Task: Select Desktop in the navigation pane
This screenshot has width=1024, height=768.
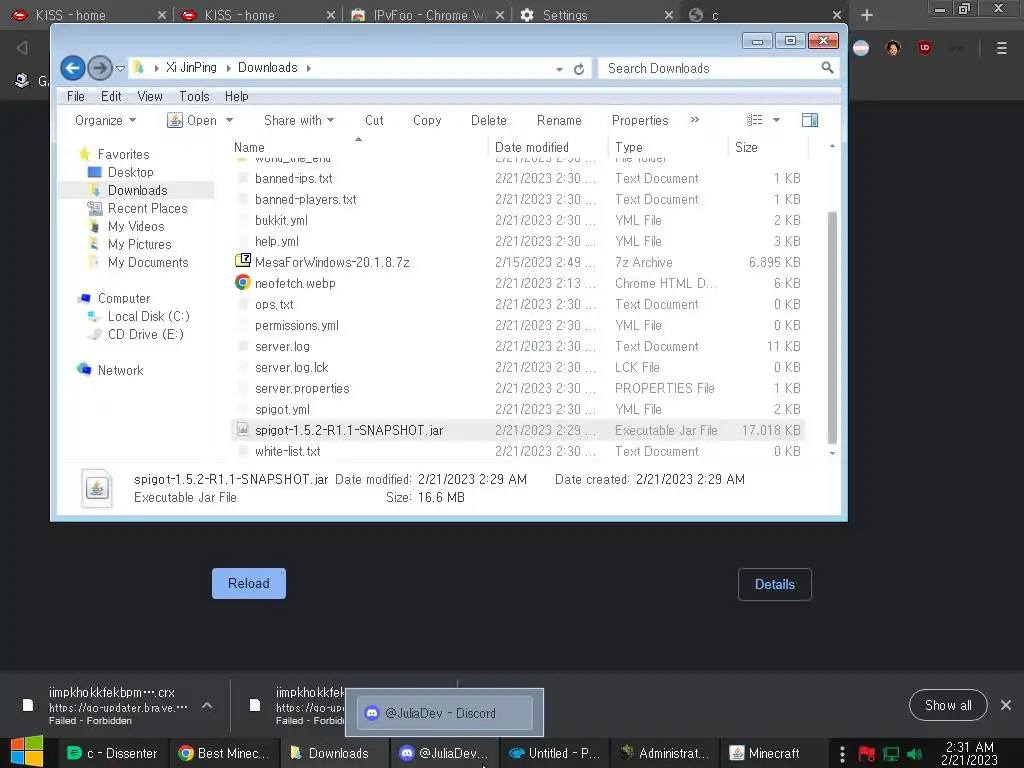Action: pyautogui.click(x=131, y=172)
